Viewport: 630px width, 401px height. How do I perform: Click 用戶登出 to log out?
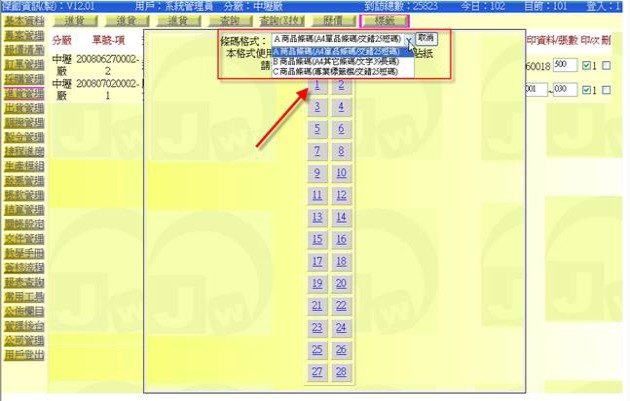click(x=23, y=354)
